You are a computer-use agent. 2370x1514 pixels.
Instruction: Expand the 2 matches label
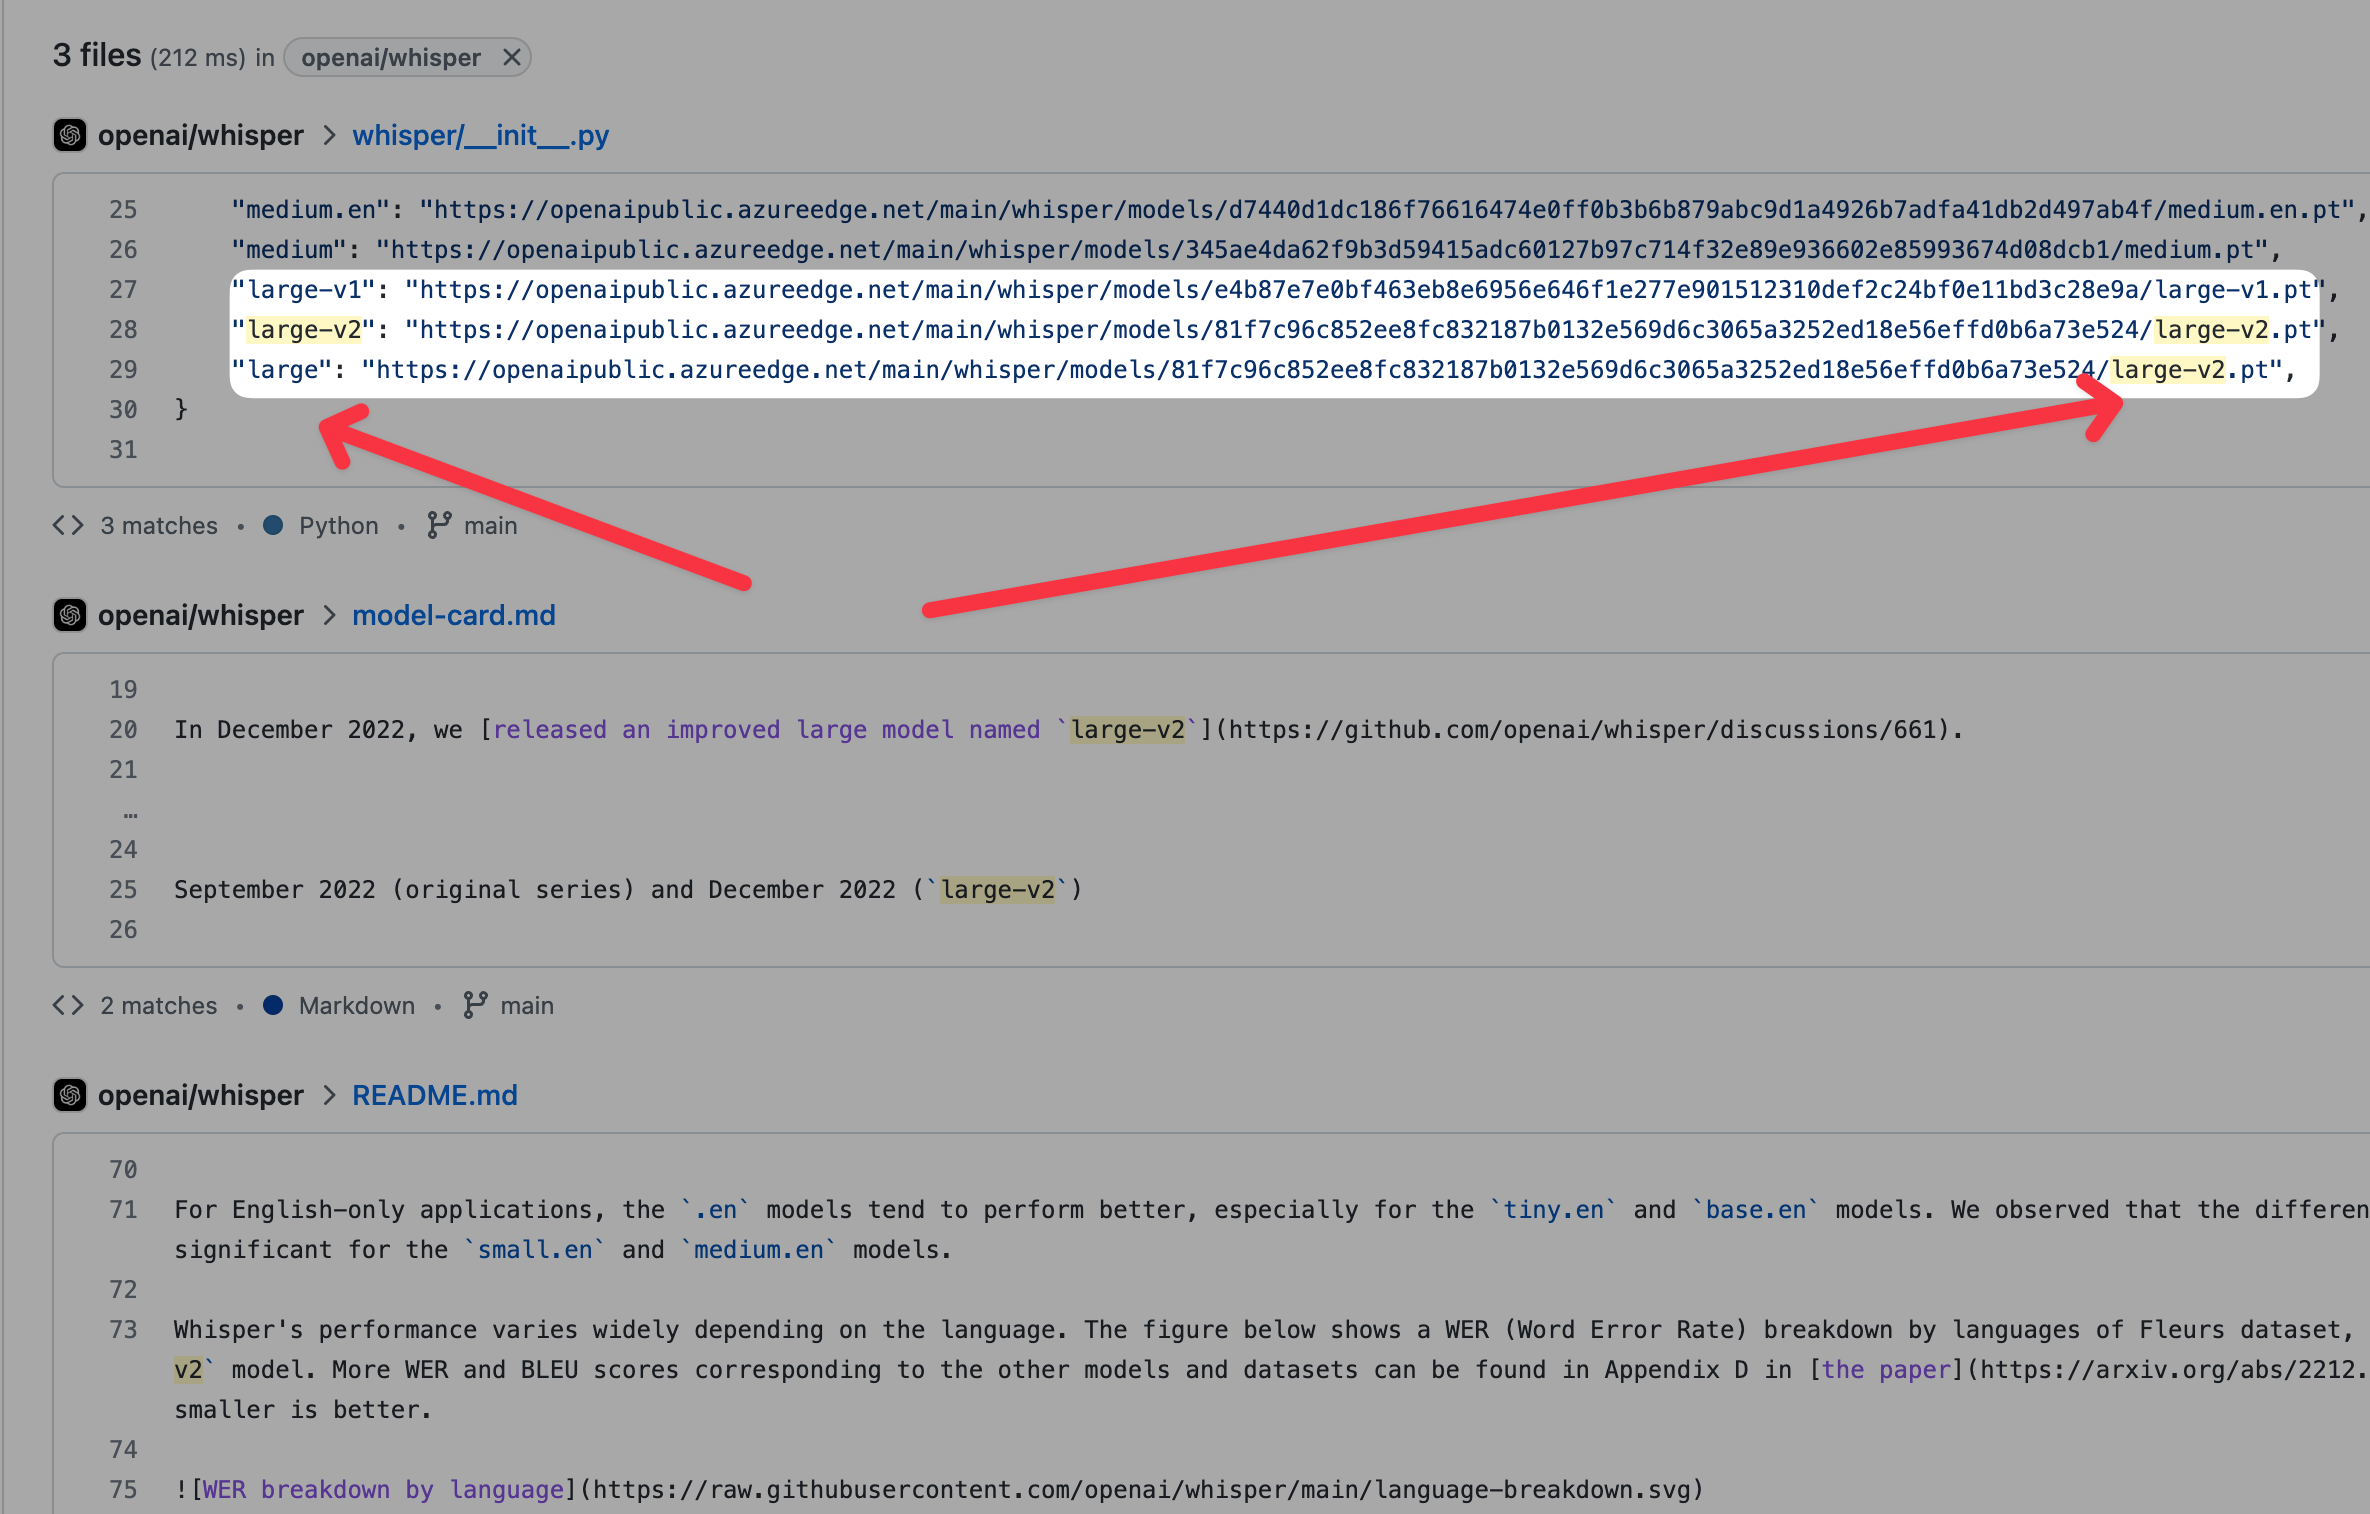coord(159,1005)
